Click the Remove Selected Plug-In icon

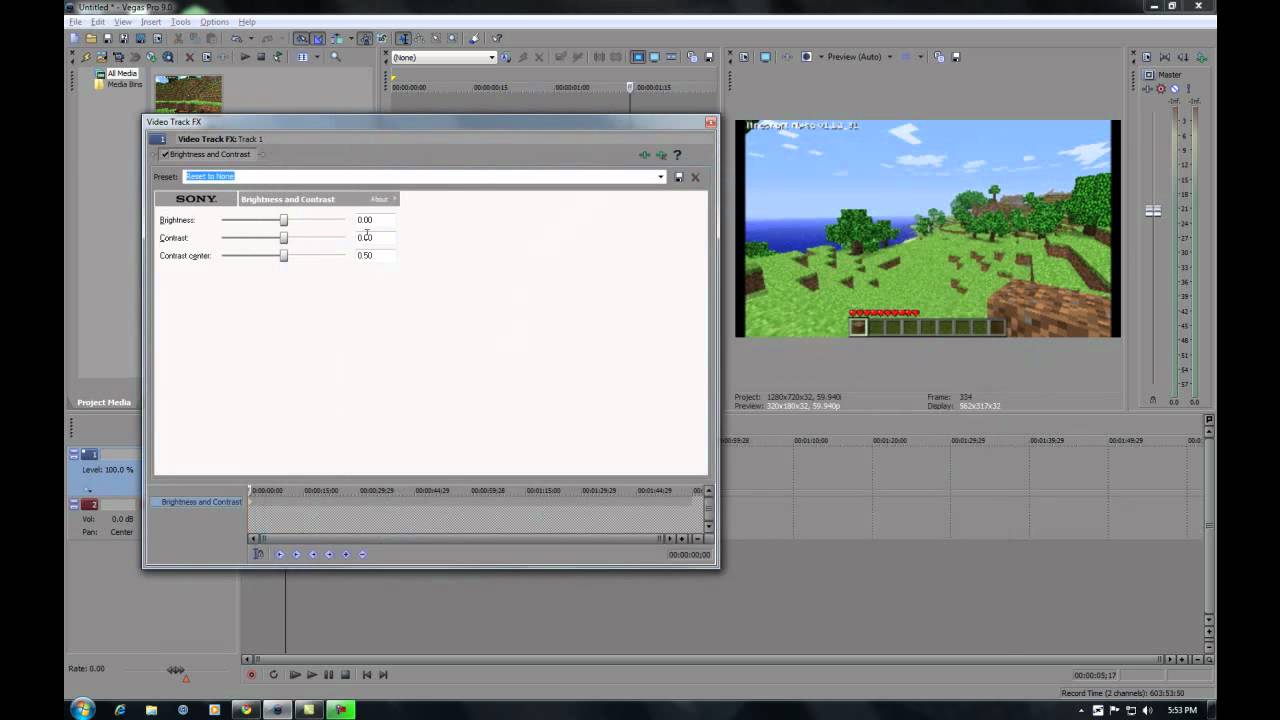(x=661, y=155)
